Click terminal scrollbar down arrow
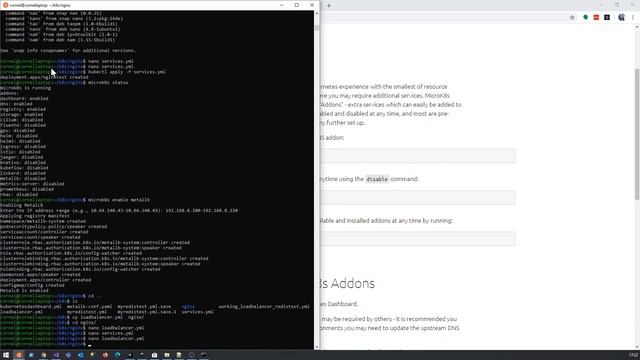640x360 pixels. [317, 347]
